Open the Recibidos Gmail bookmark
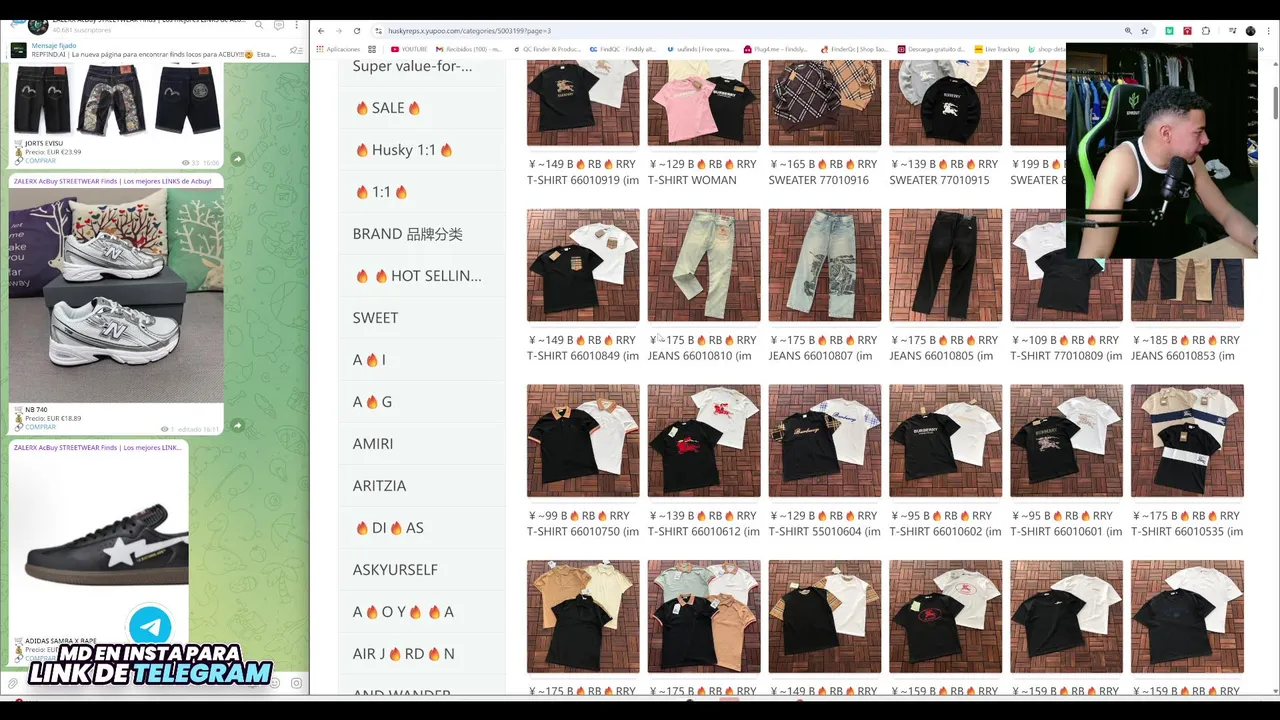Screen dimensions: 1280x720 469,49
